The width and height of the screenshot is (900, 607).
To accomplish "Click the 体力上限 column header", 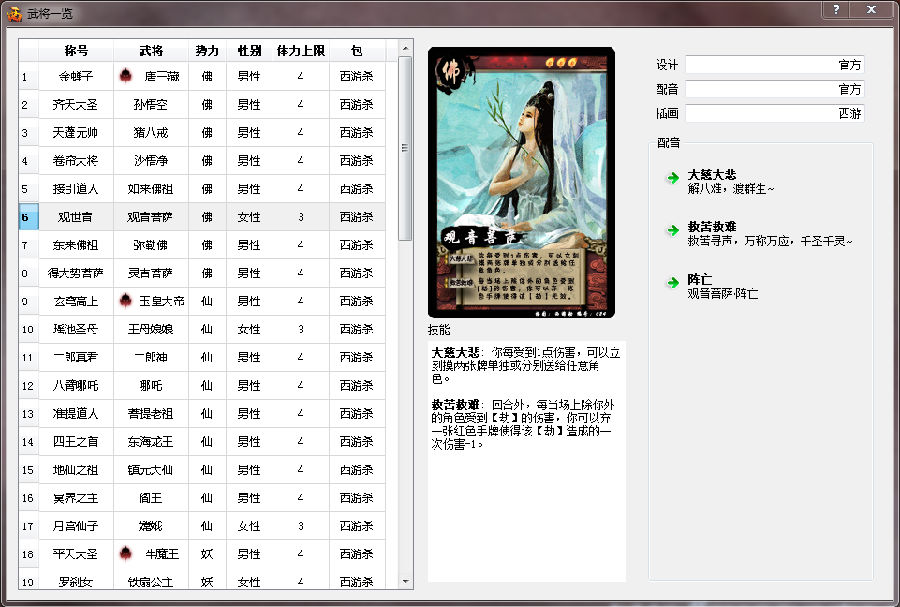I will (300, 50).
